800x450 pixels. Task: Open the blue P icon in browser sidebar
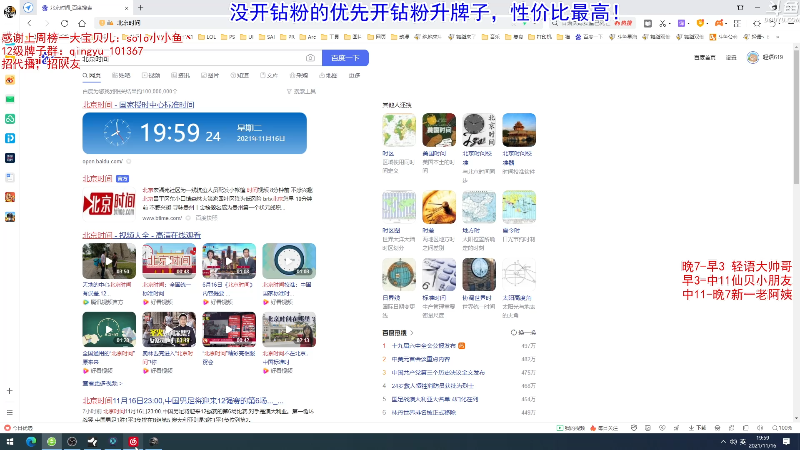pyautogui.click(x=10, y=138)
